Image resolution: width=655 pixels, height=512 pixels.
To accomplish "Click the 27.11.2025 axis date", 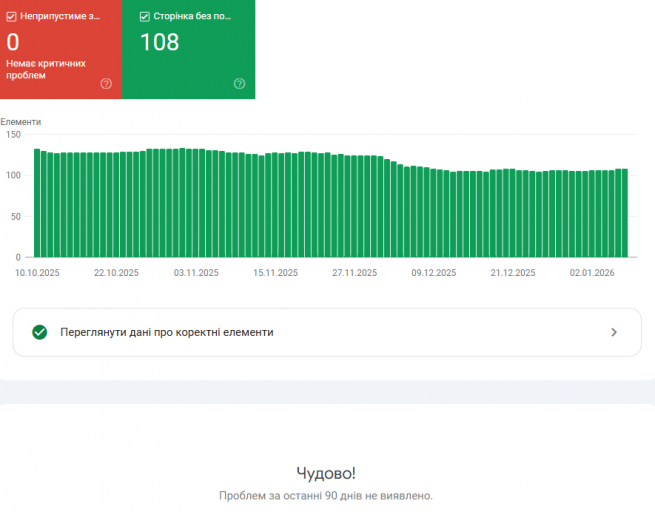I will pyautogui.click(x=355, y=273).
